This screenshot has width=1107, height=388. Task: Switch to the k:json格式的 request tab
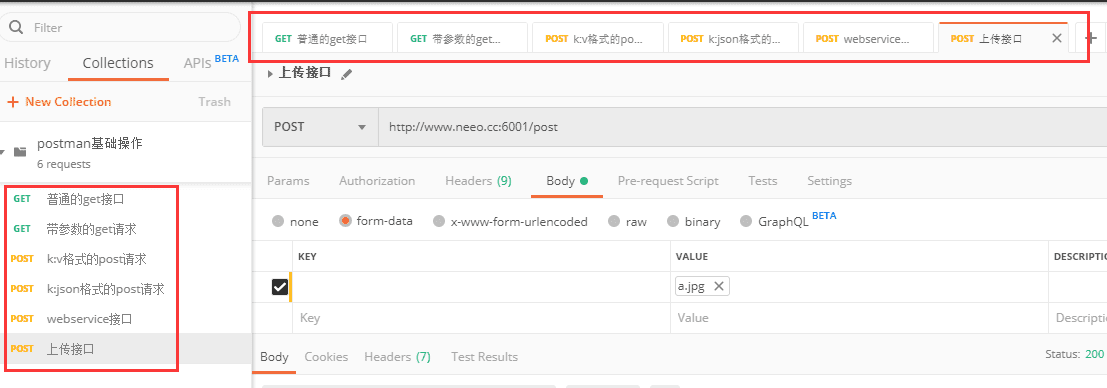pyautogui.click(x=734, y=38)
